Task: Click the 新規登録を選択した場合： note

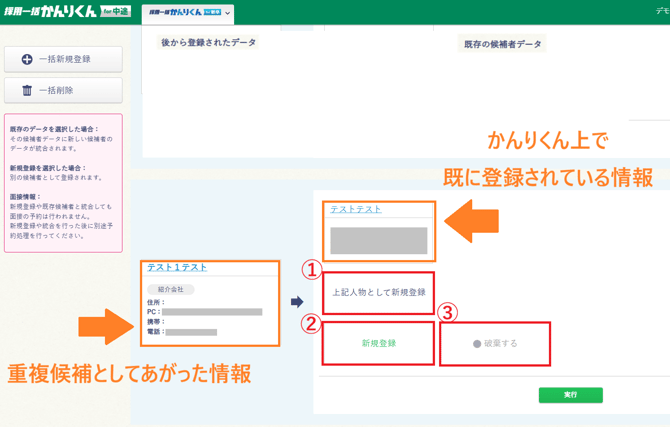Action: point(48,168)
